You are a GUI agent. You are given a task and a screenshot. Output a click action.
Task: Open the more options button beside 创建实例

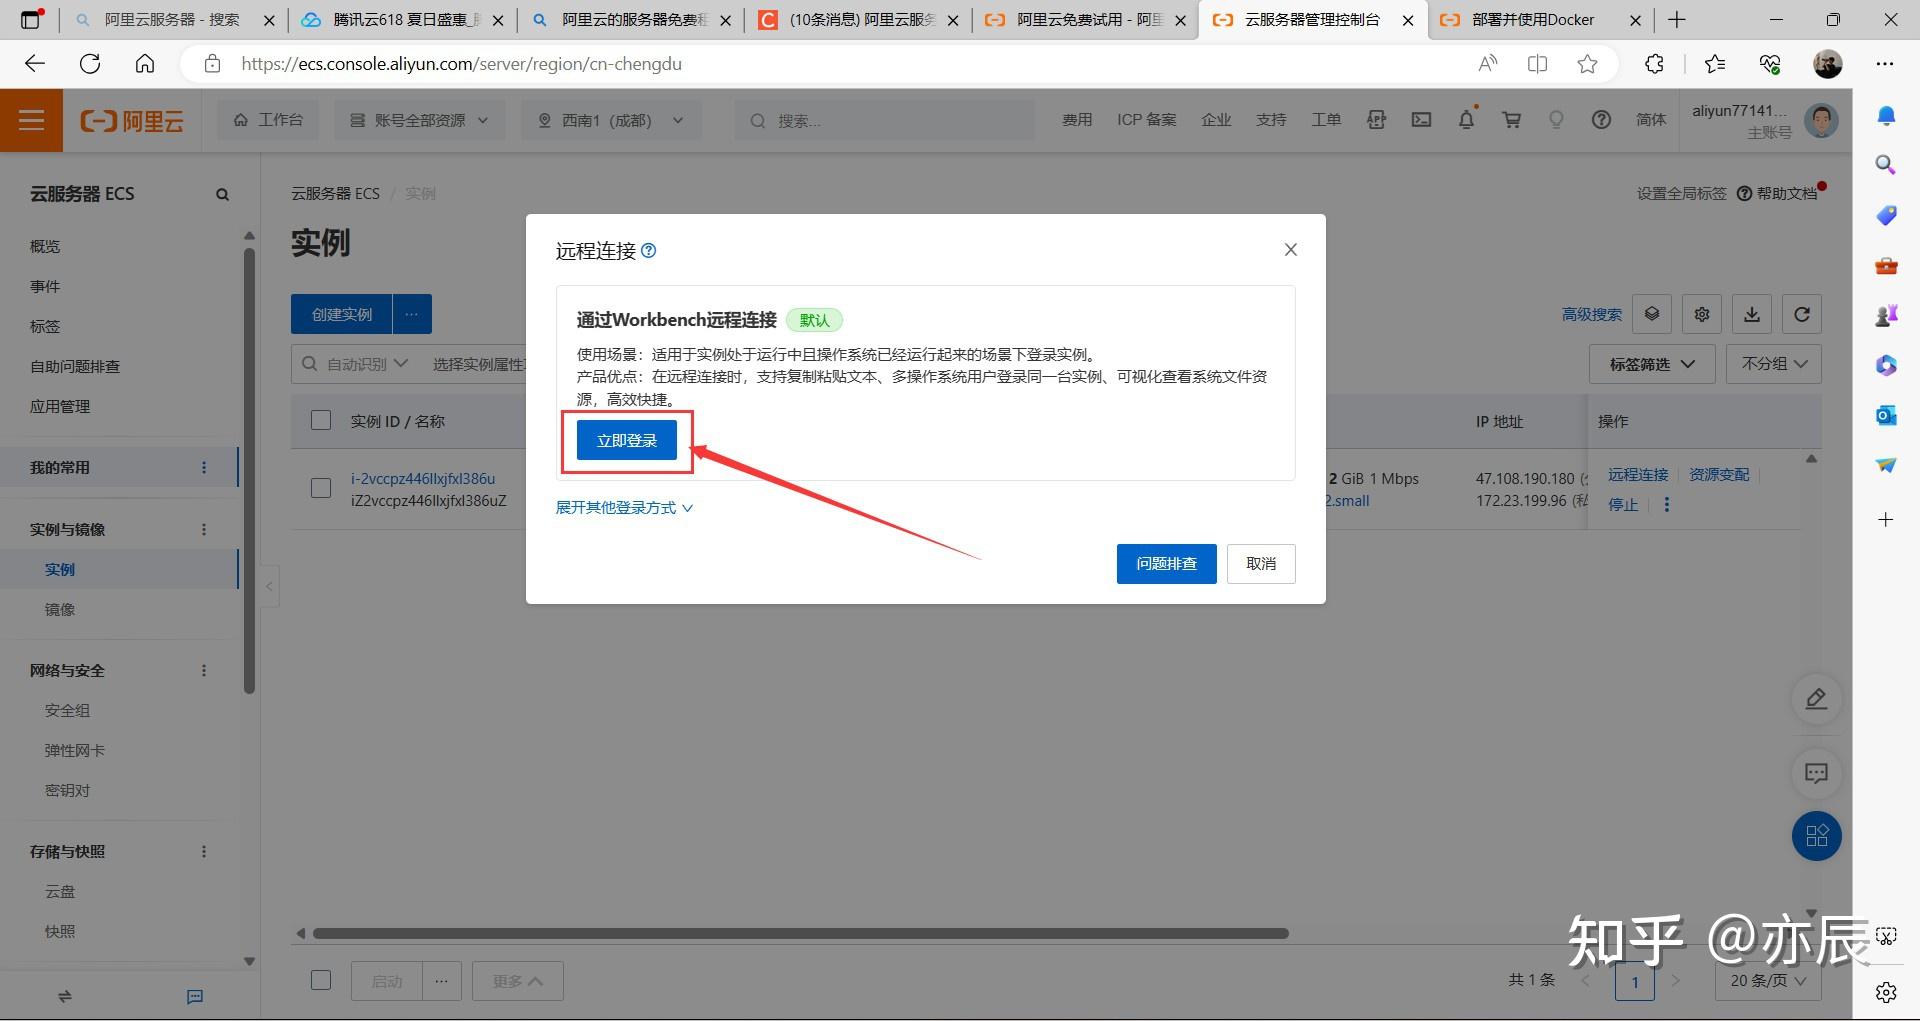coord(412,314)
